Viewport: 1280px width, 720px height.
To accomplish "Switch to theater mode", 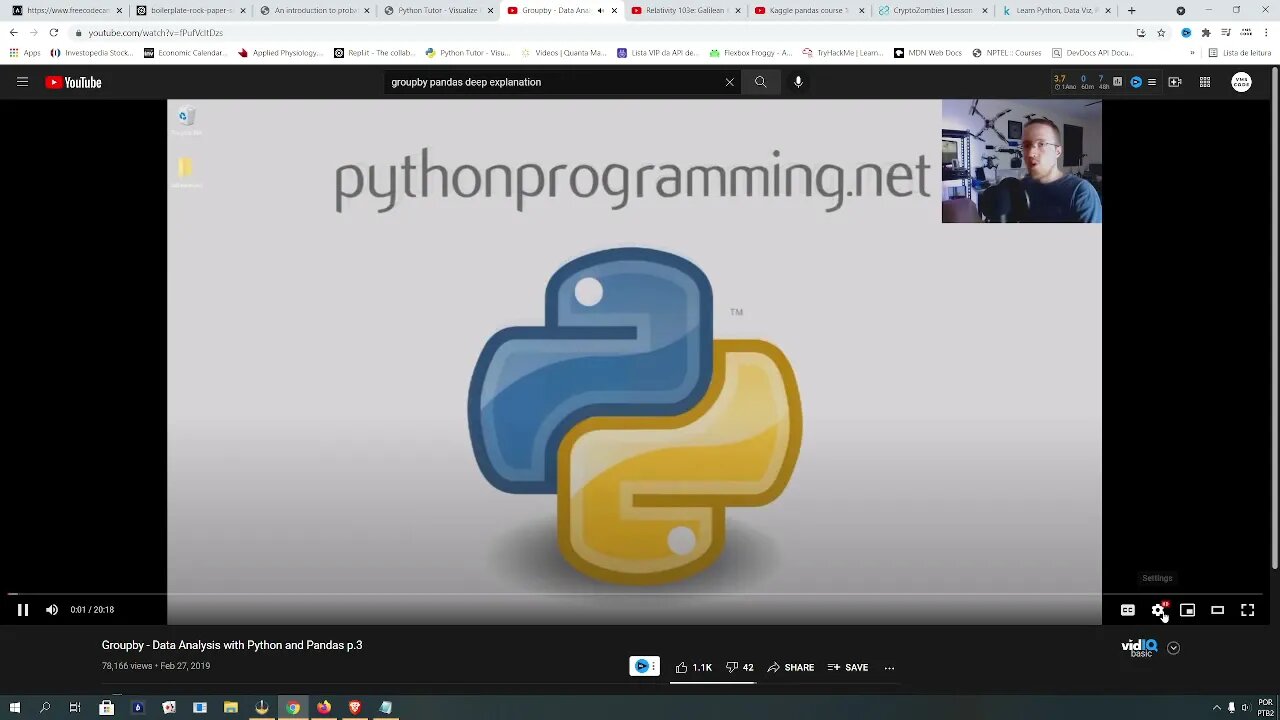I will tap(1217, 610).
